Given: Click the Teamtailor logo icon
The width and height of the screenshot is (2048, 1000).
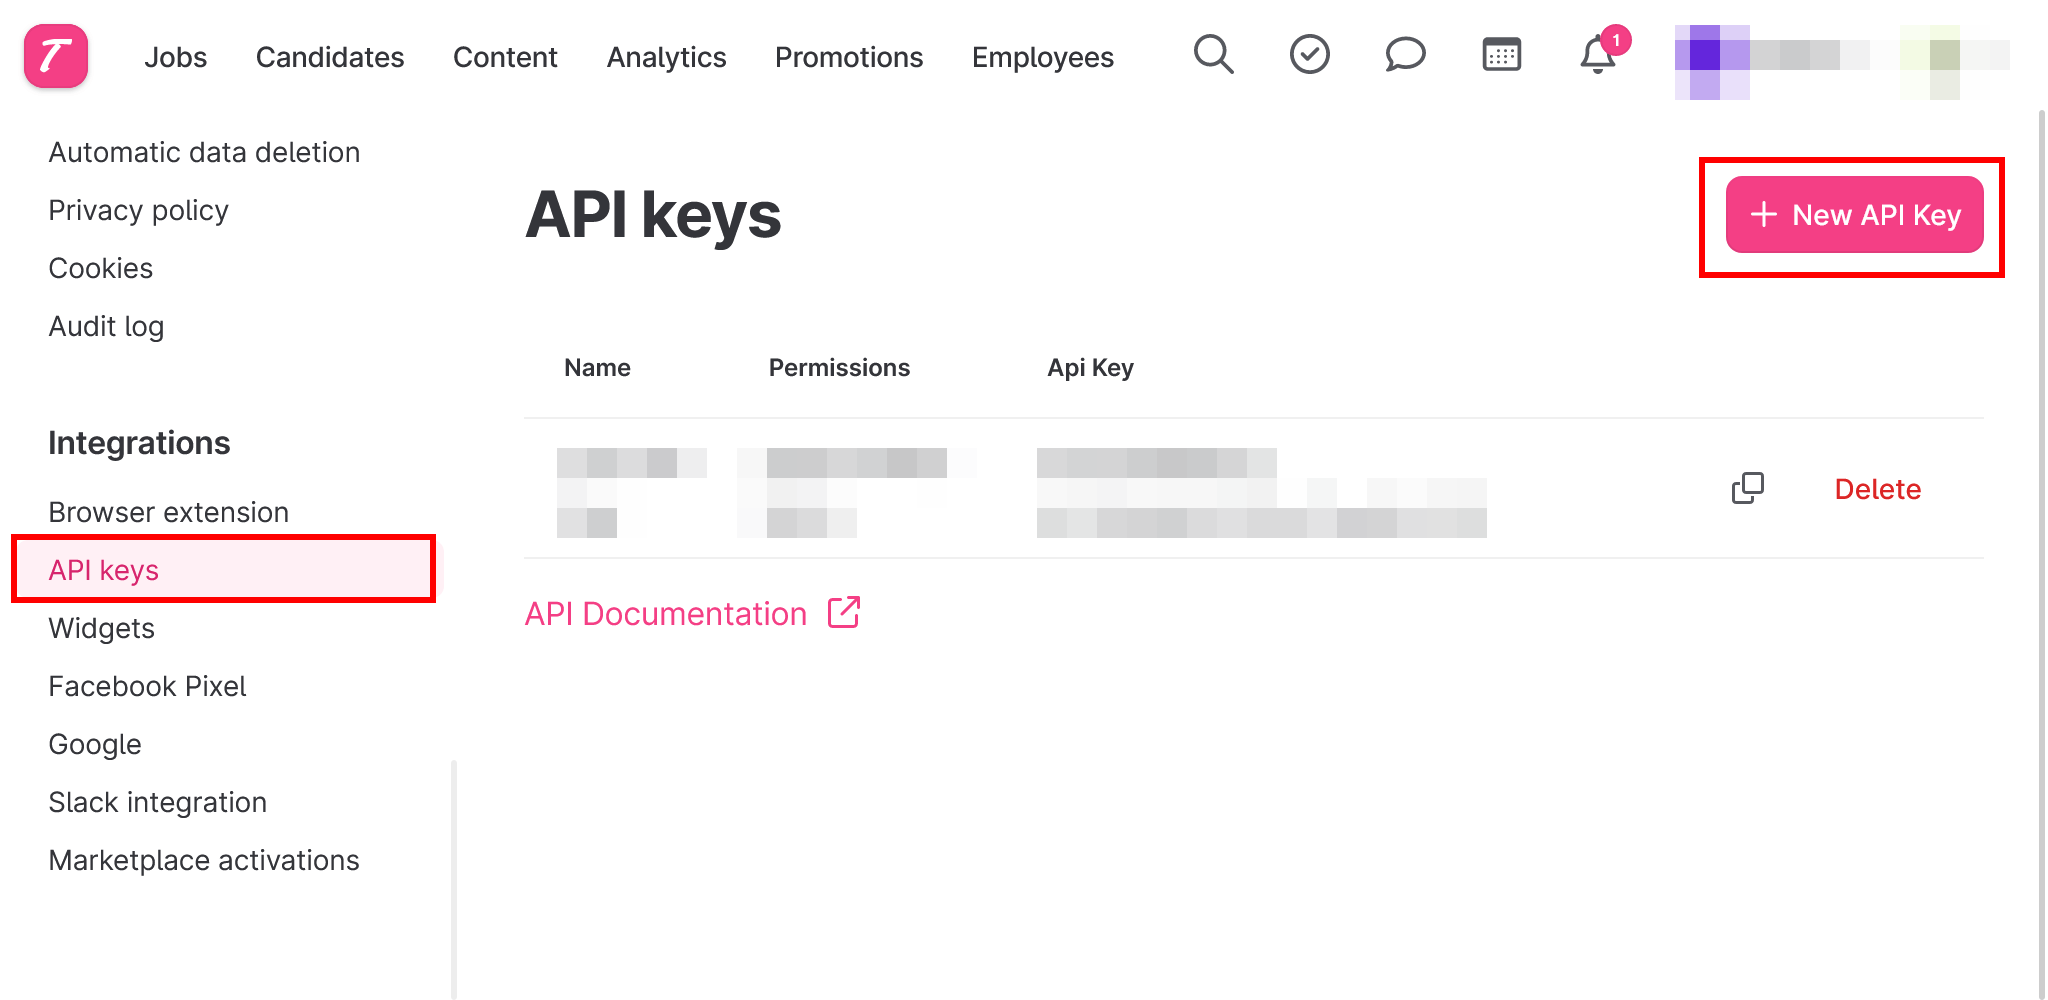Looking at the screenshot, I should click(x=56, y=56).
